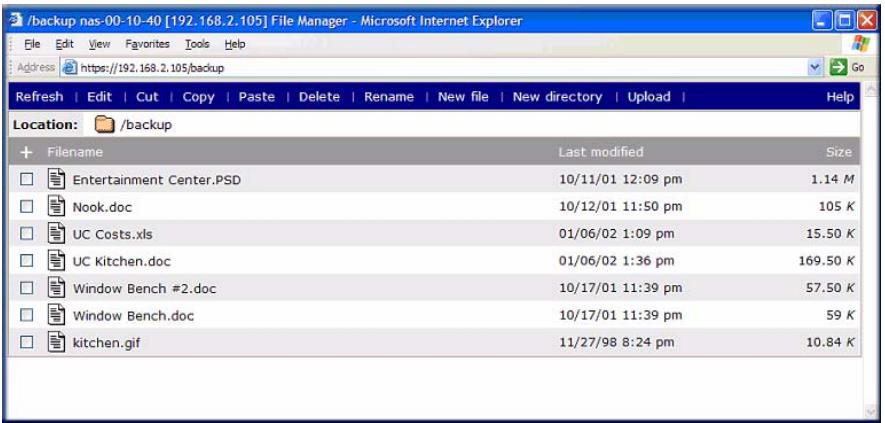Open the Favorites menu
The height and width of the screenshot is (423, 885).
pyautogui.click(x=147, y=44)
